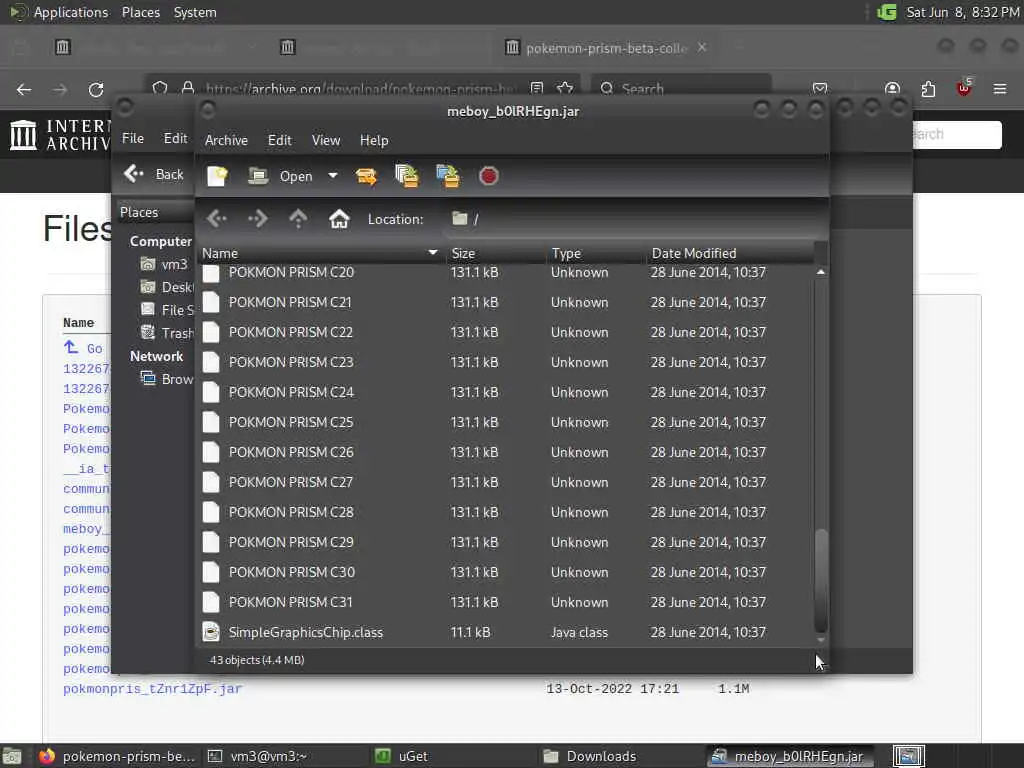The width and height of the screenshot is (1024, 768).
Task: Go up one level in the archive
Action: click(298, 219)
